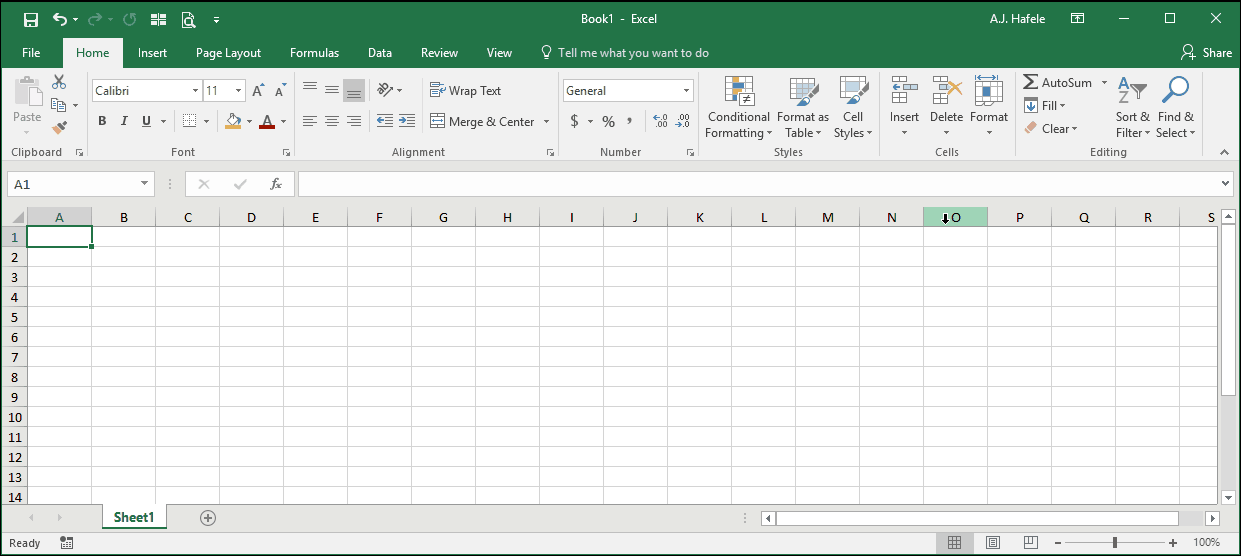The height and width of the screenshot is (556, 1241).
Task: Switch to the Insert tab
Action: 152,53
